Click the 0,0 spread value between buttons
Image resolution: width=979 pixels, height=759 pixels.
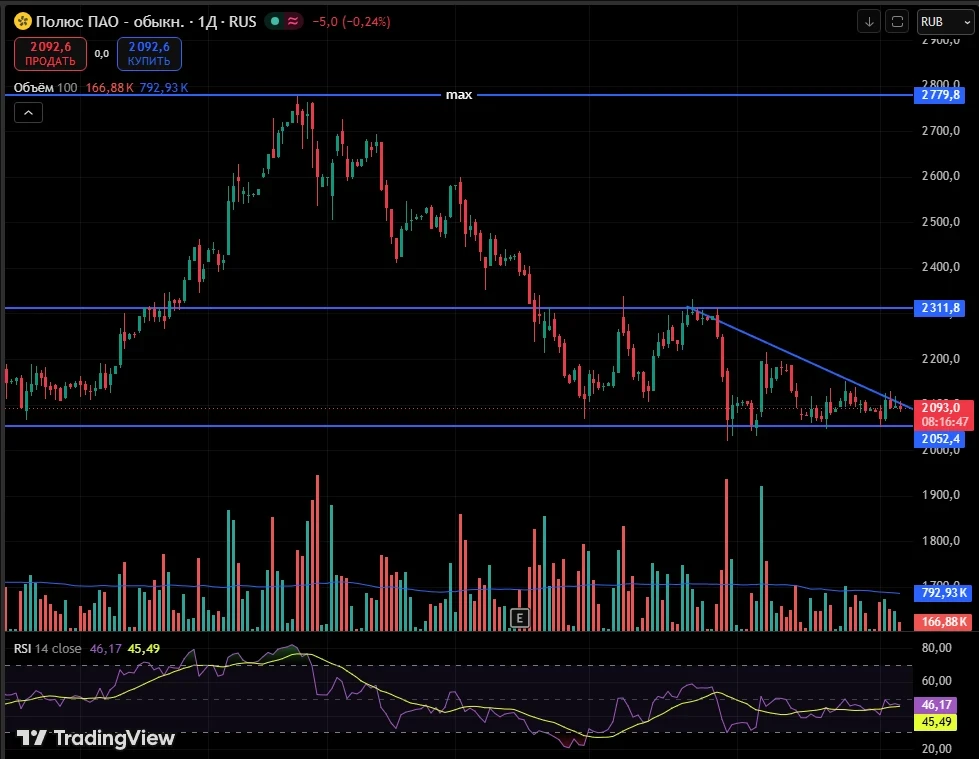[x=102, y=54]
